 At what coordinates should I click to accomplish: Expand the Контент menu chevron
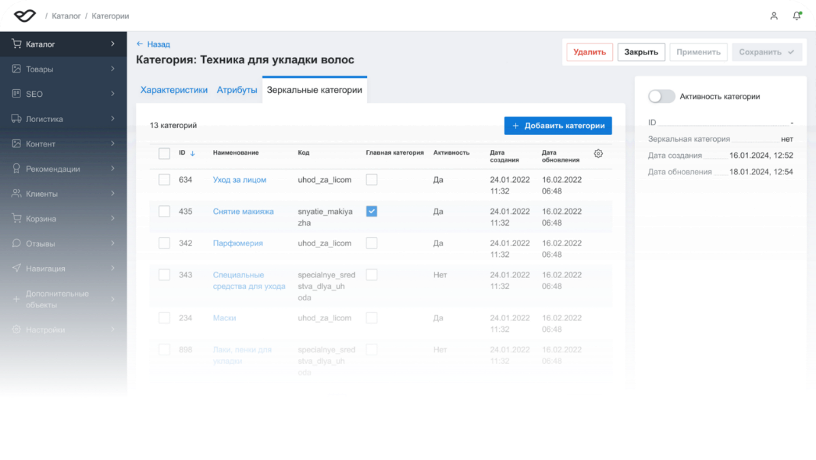tap(112, 144)
